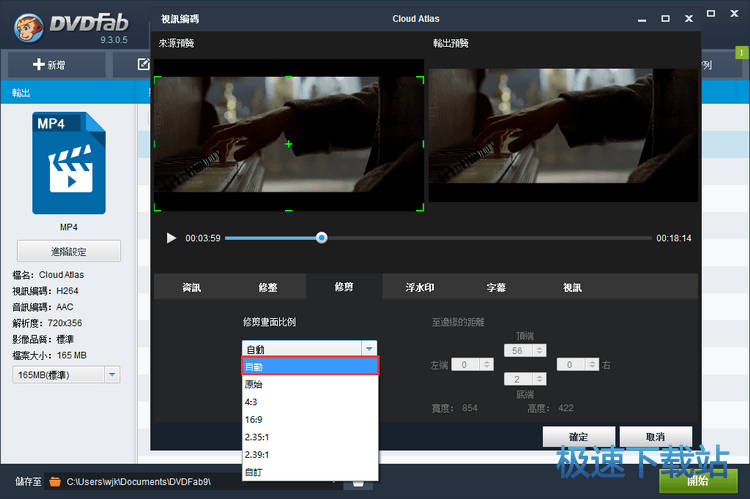Minimize the 視訊編碼 dialog
750x499 pixels.
tap(642, 19)
